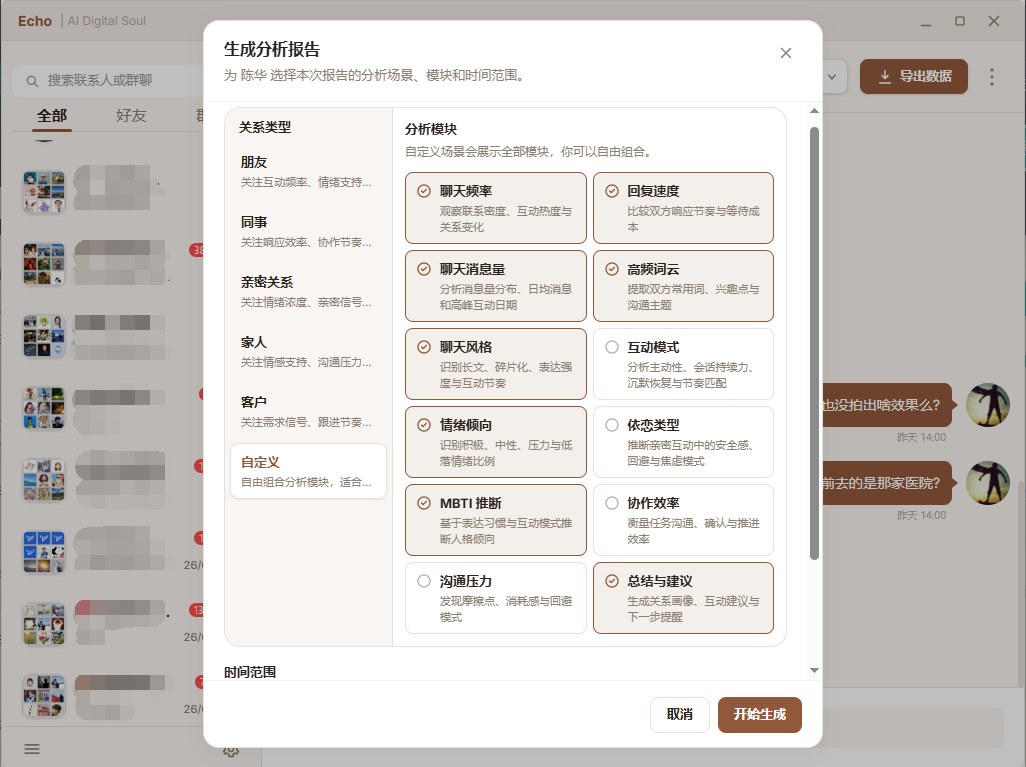Image resolution: width=1026 pixels, height=767 pixels.
Task: Click the Echo app title
Action: coord(35,21)
